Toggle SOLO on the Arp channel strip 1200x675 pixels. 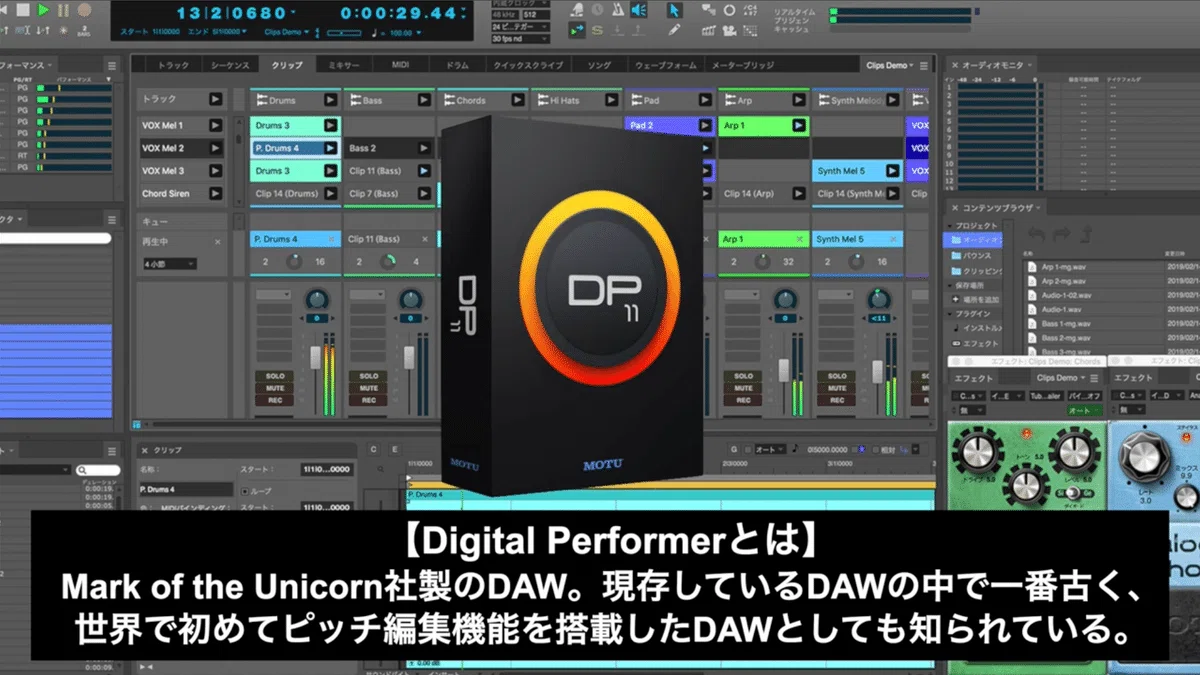click(x=743, y=376)
